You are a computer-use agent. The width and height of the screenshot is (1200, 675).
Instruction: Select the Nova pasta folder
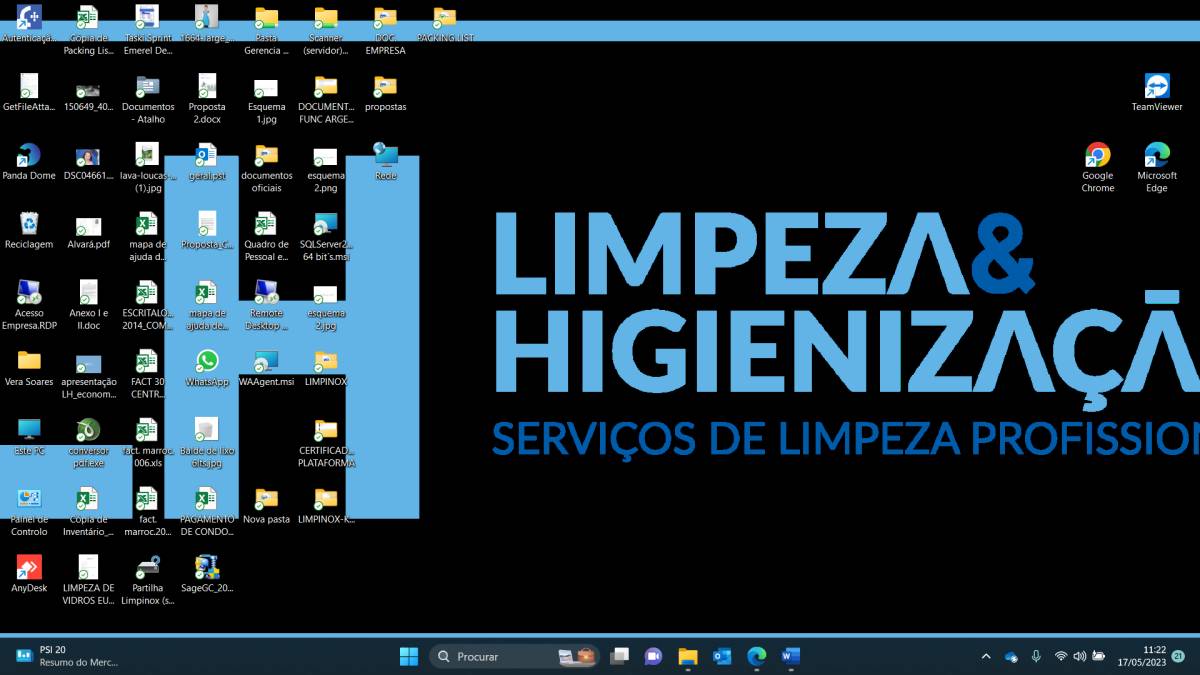click(x=266, y=505)
